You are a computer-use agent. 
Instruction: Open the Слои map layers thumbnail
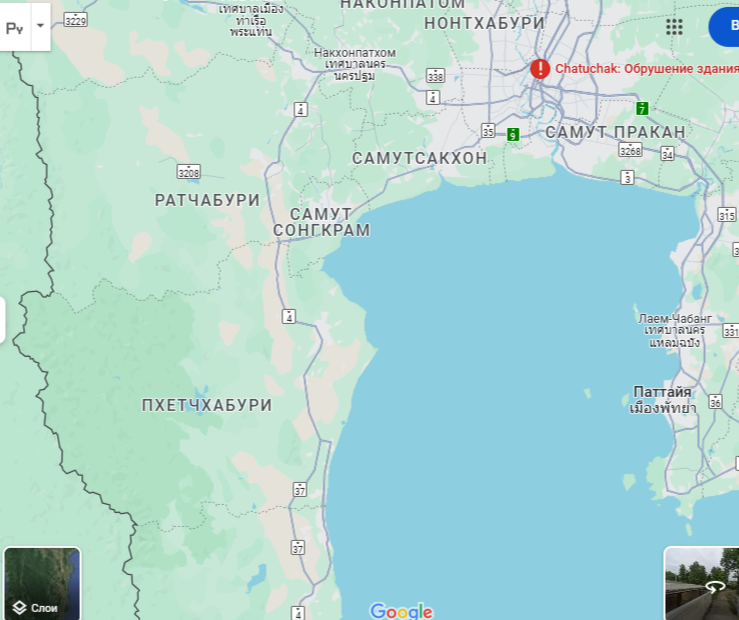click(x=42, y=583)
